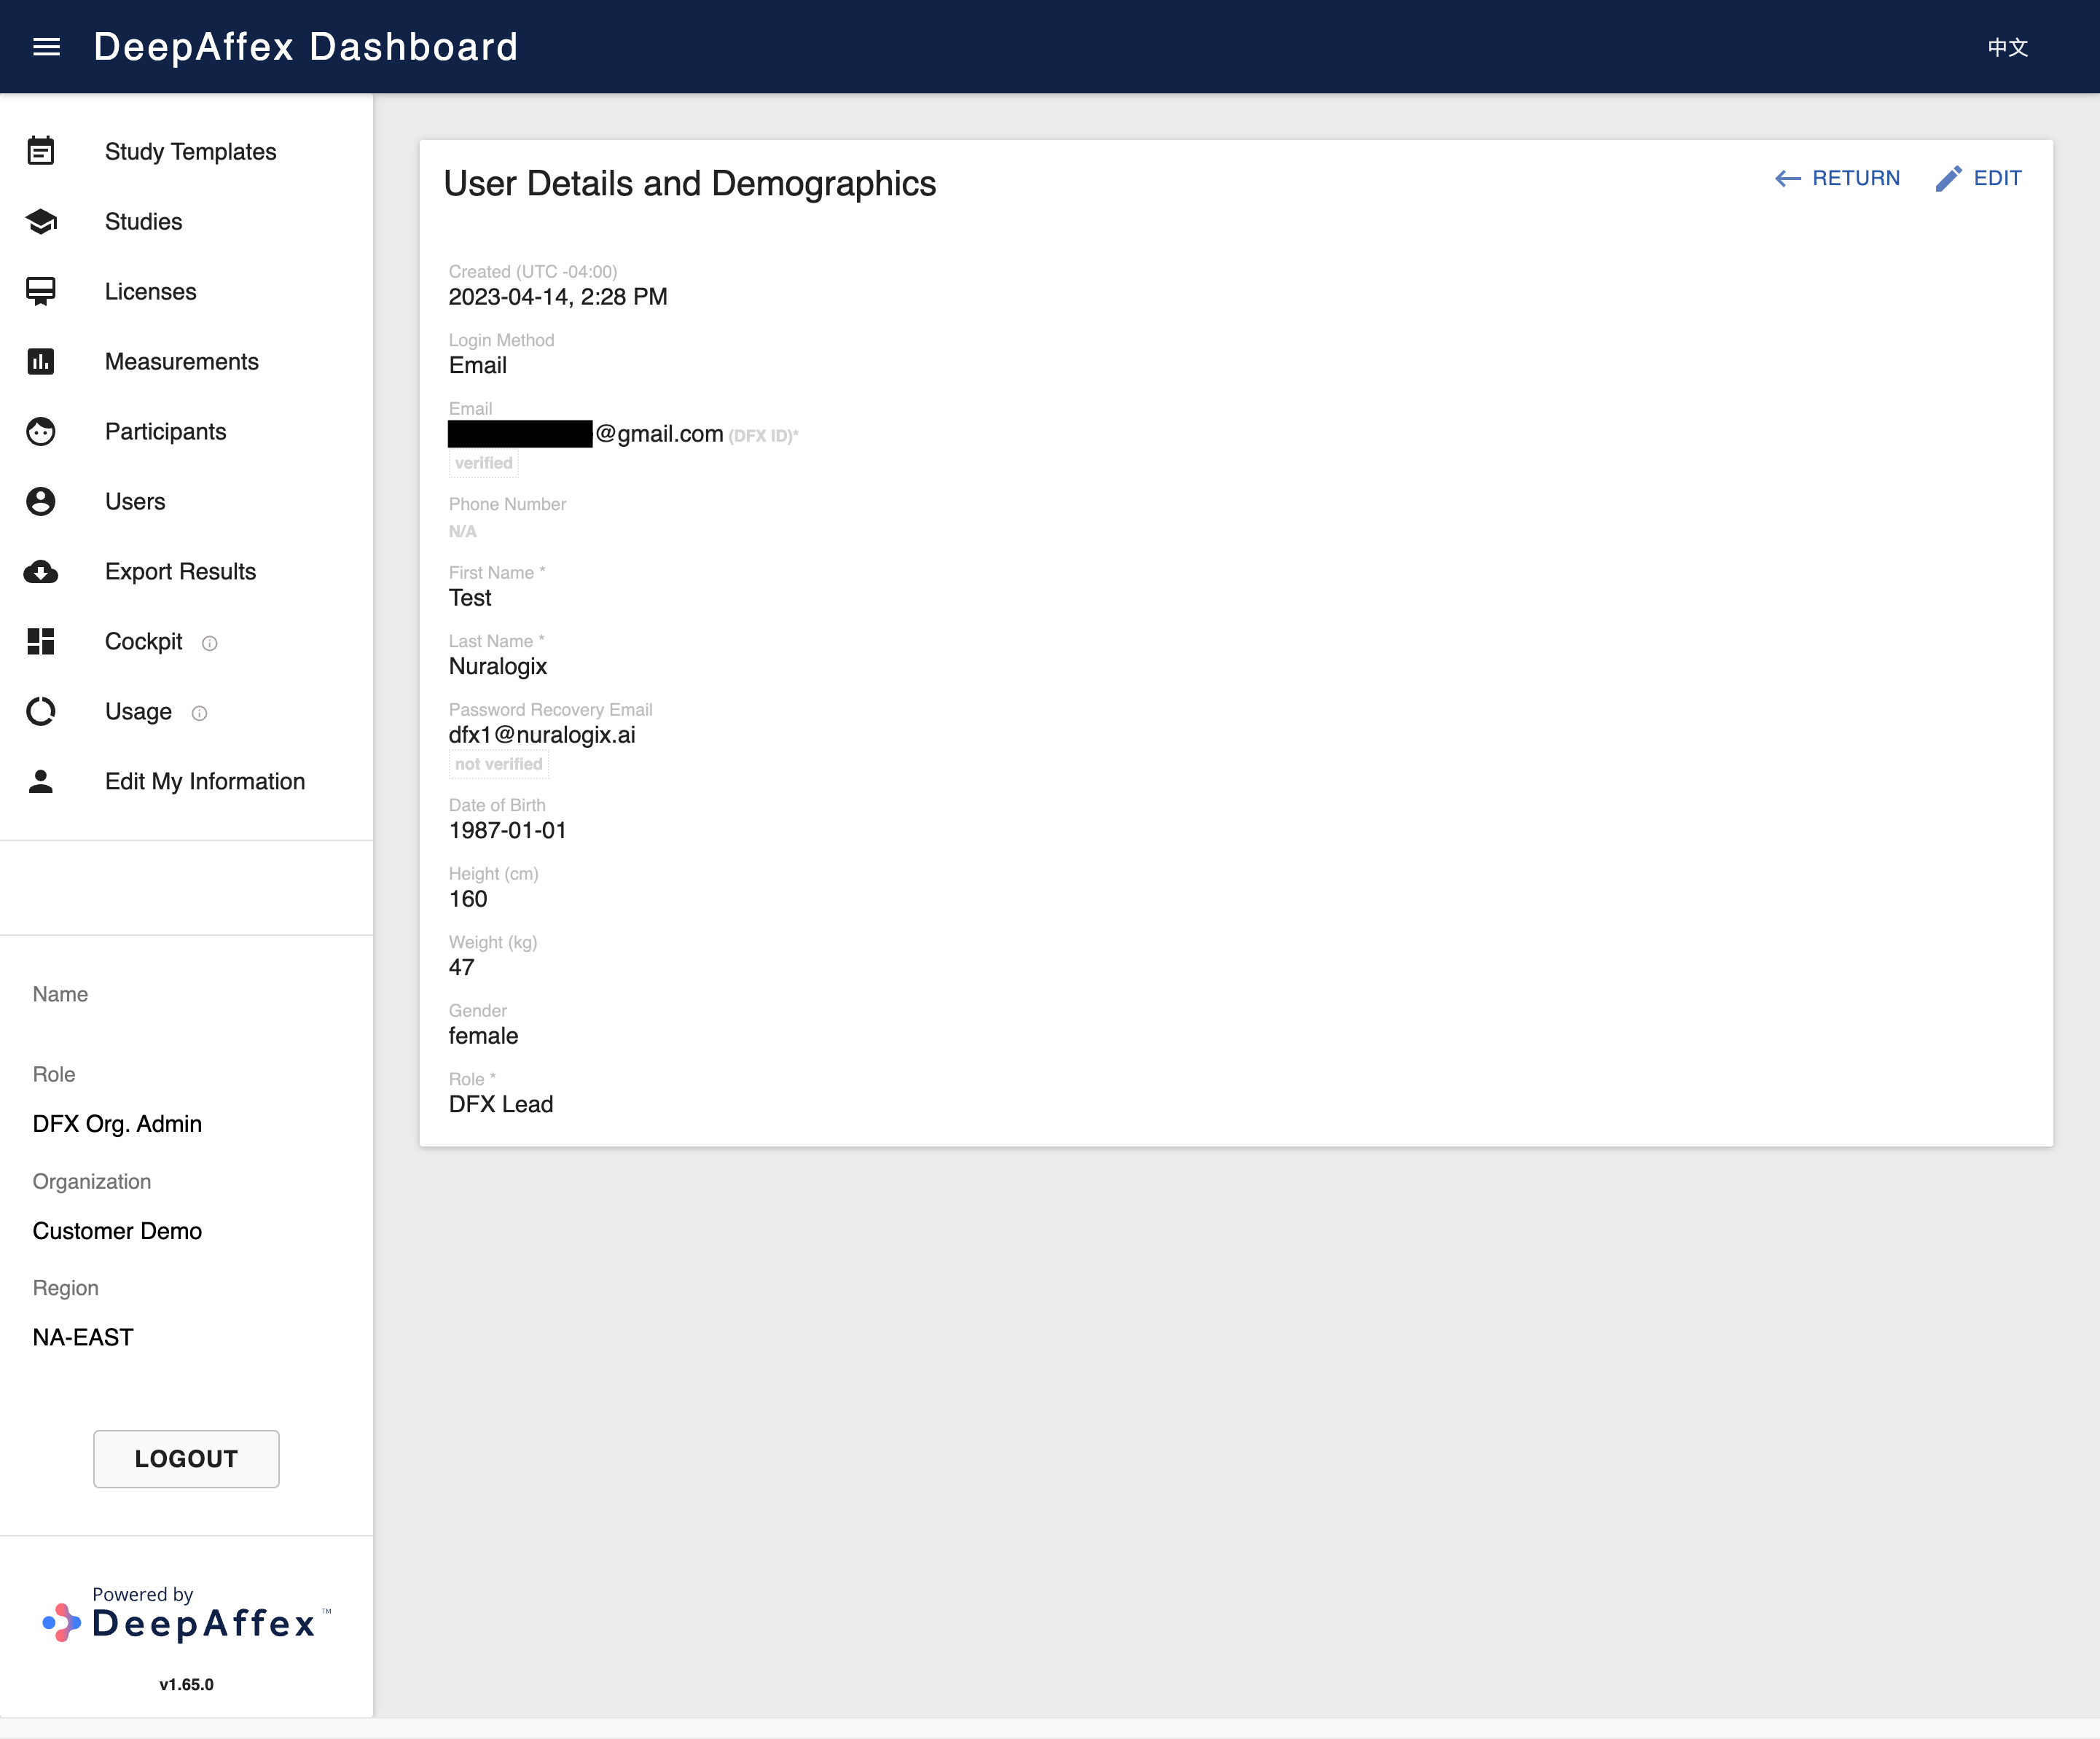Image resolution: width=2100 pixels, height=1739 pixels.
Task: Click the 'verified' email badge
Action: pyautogui.click(x=484, y=463)
